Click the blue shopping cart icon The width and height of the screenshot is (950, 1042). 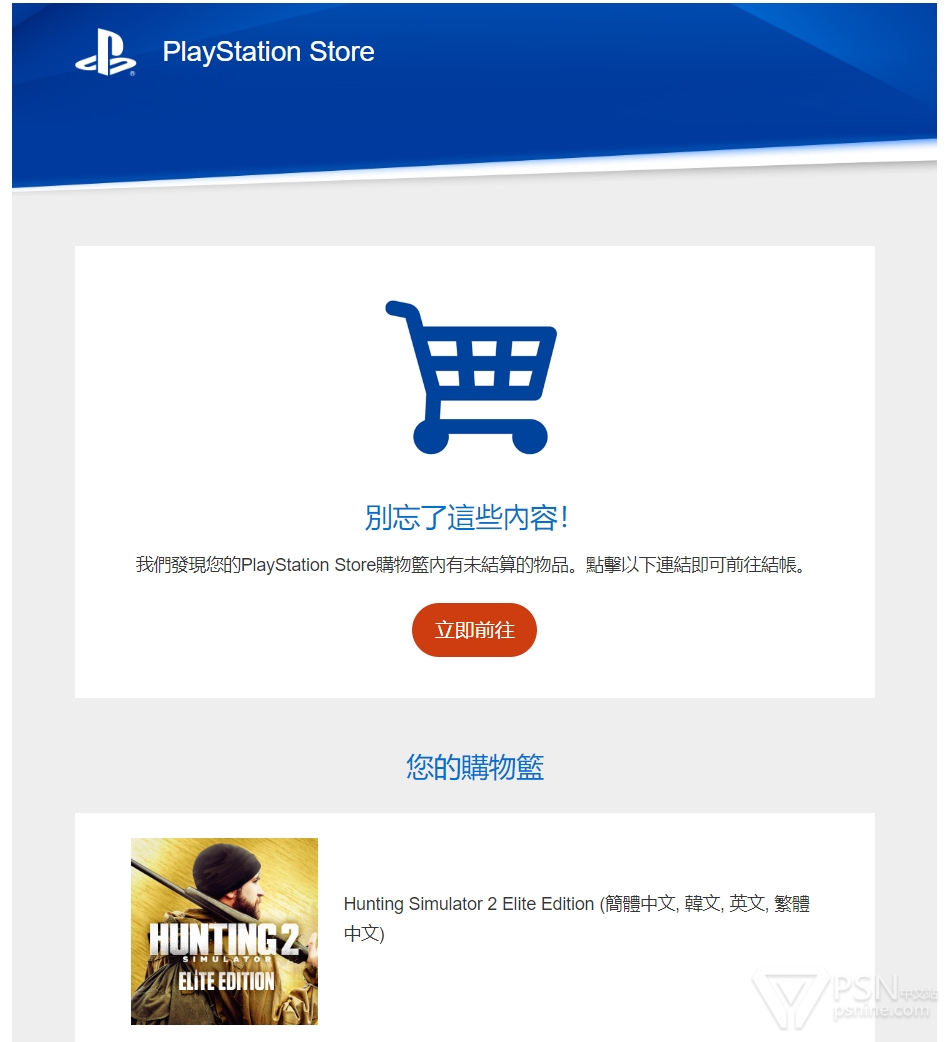471,377
